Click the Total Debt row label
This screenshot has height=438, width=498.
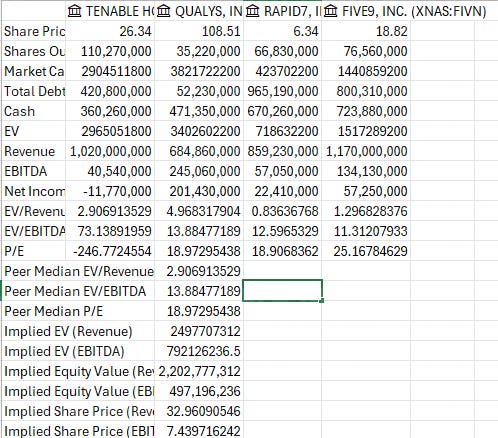(34, 91)
